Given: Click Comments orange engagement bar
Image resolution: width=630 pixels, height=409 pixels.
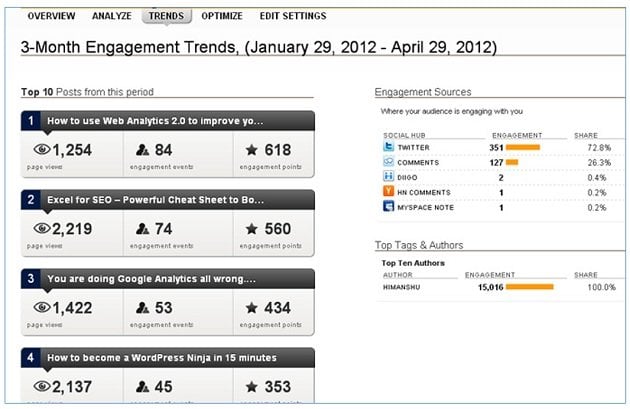Looking at the screenshot, I should [512, 162].
